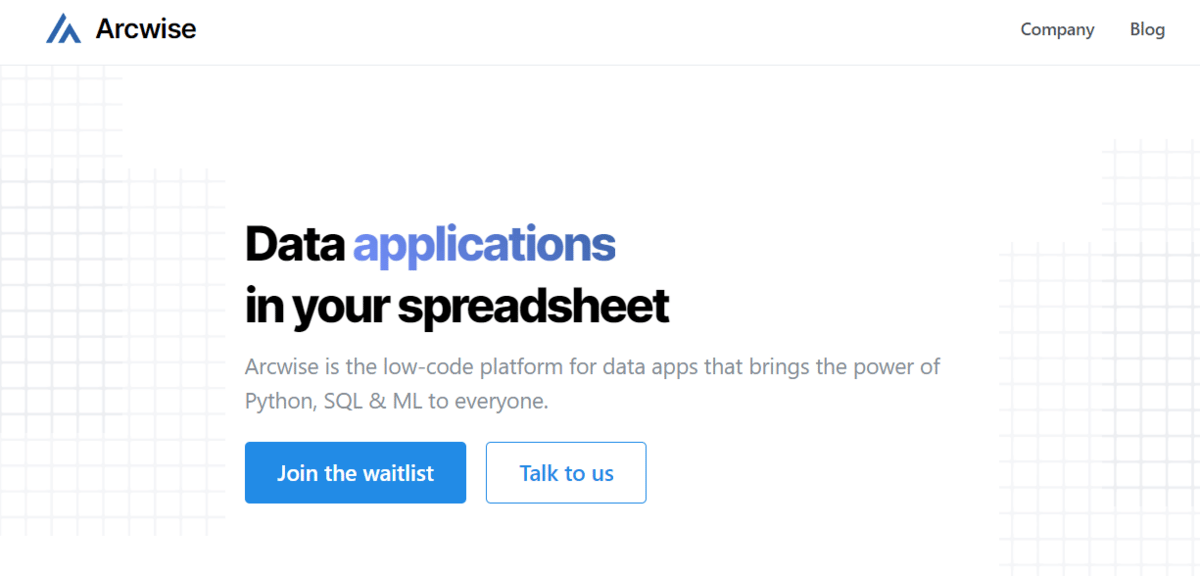Image resolution: width=1200 pixels, height=576 pixels.
Task: Click the word "Data" in the headline
Action: 295,243
